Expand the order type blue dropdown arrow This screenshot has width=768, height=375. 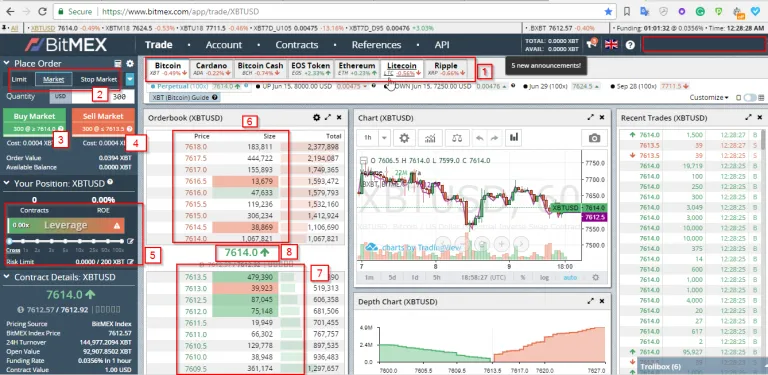[130, 79]
